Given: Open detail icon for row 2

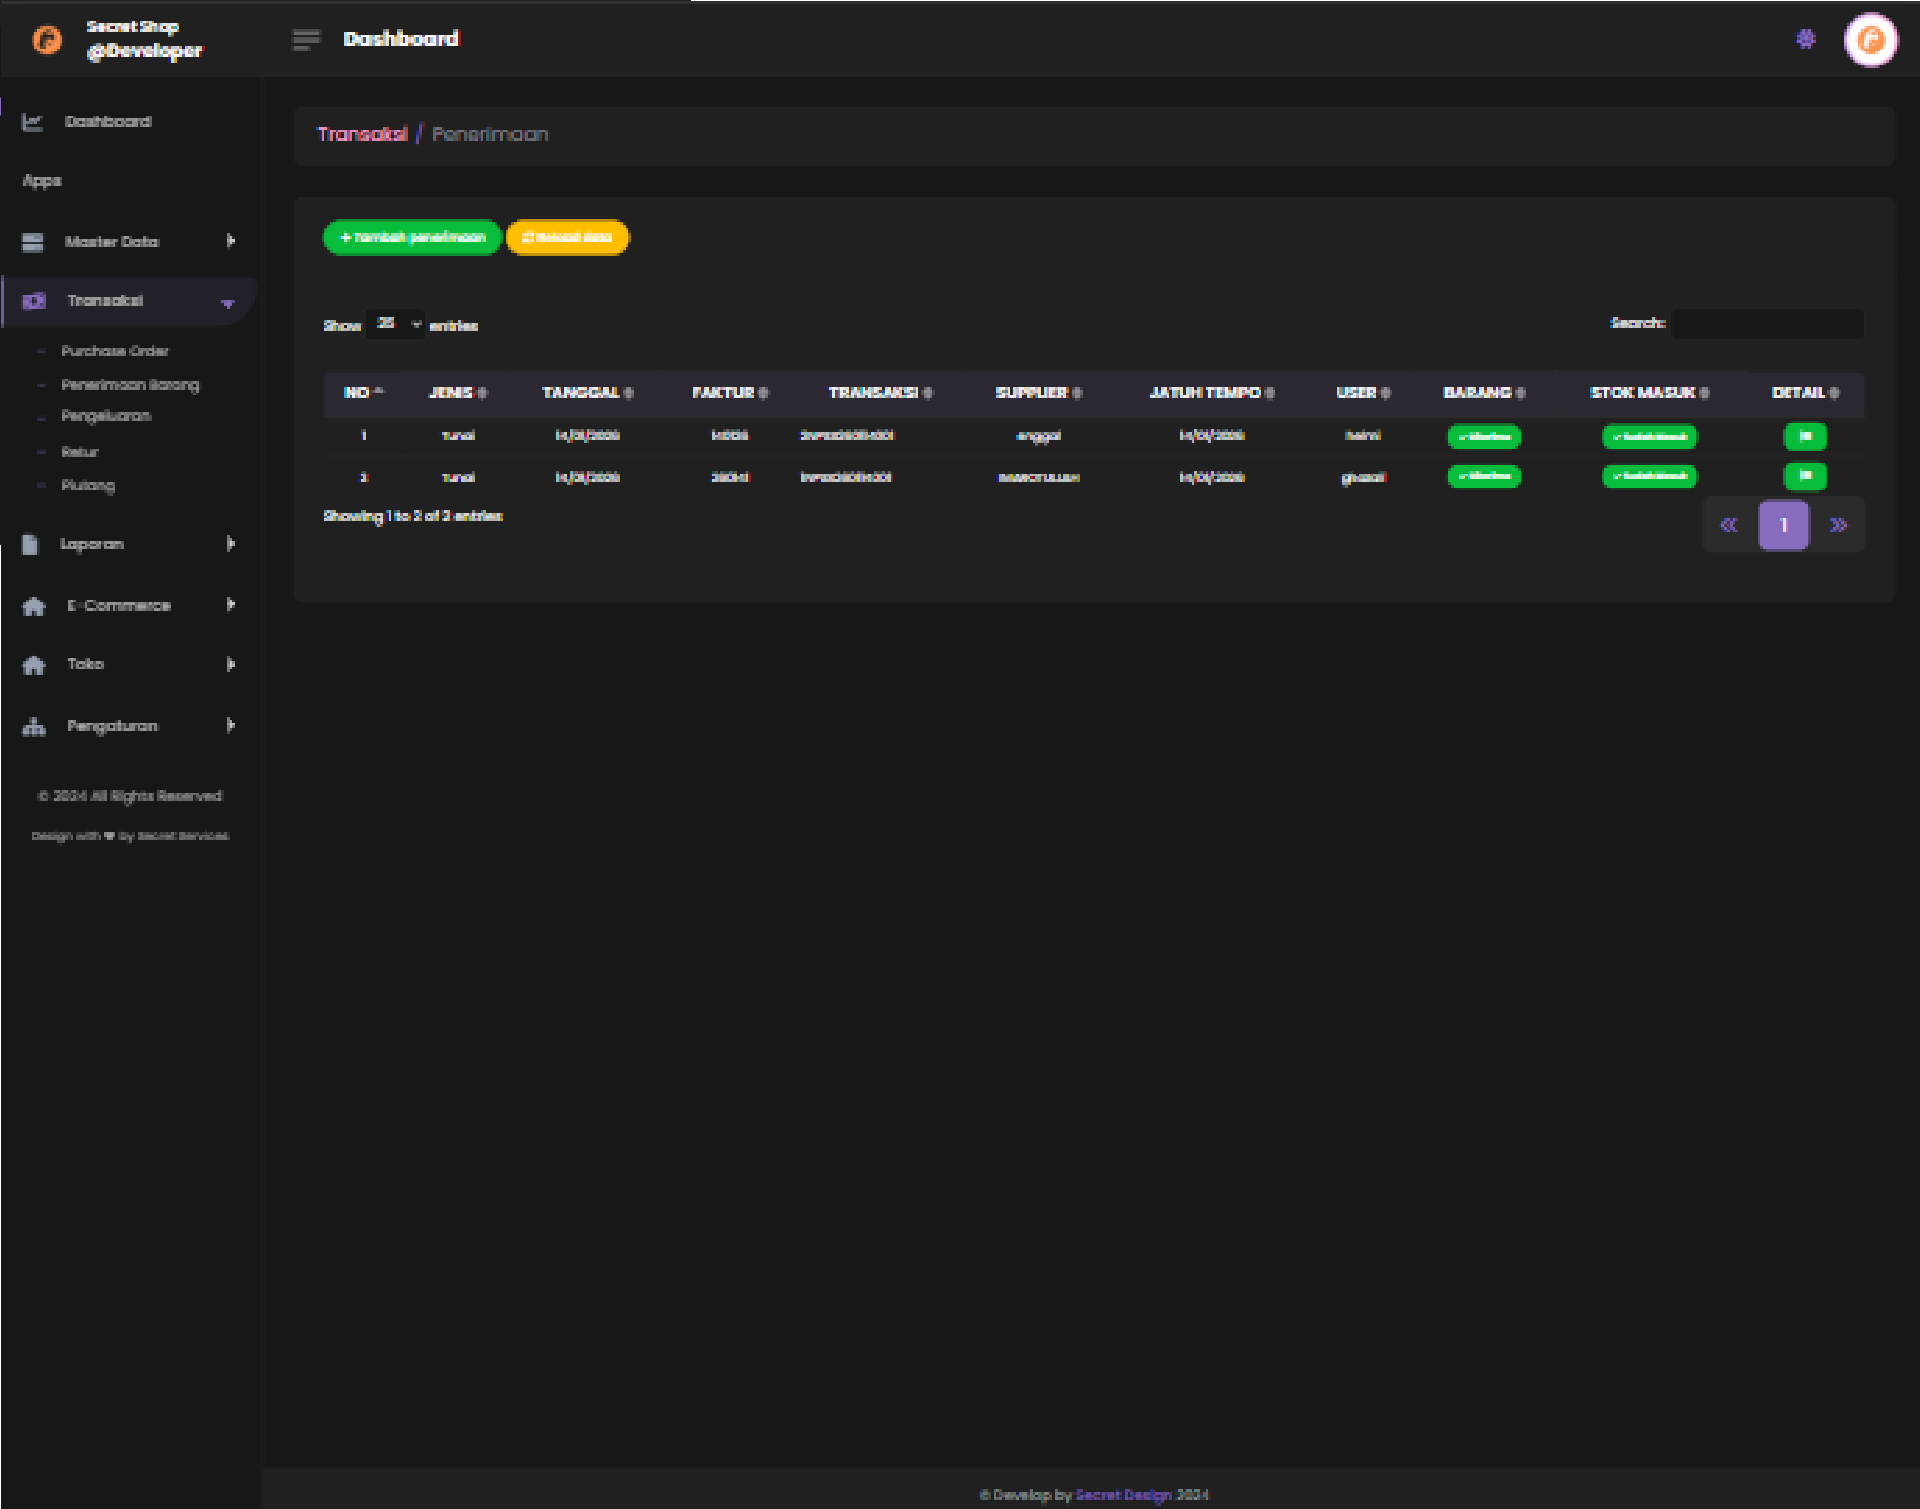Looking at the screenshot, I should 1805,476.
